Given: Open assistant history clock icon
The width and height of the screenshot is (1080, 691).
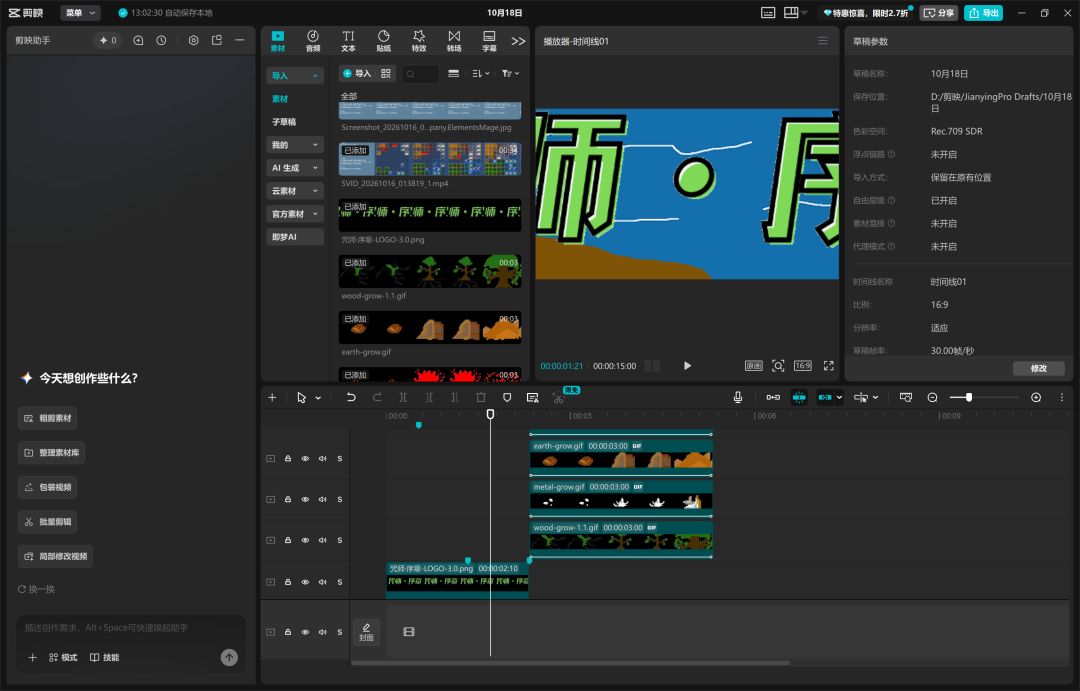Looking at the screenshot, I should pyautogui.click(x=161, y=41).
